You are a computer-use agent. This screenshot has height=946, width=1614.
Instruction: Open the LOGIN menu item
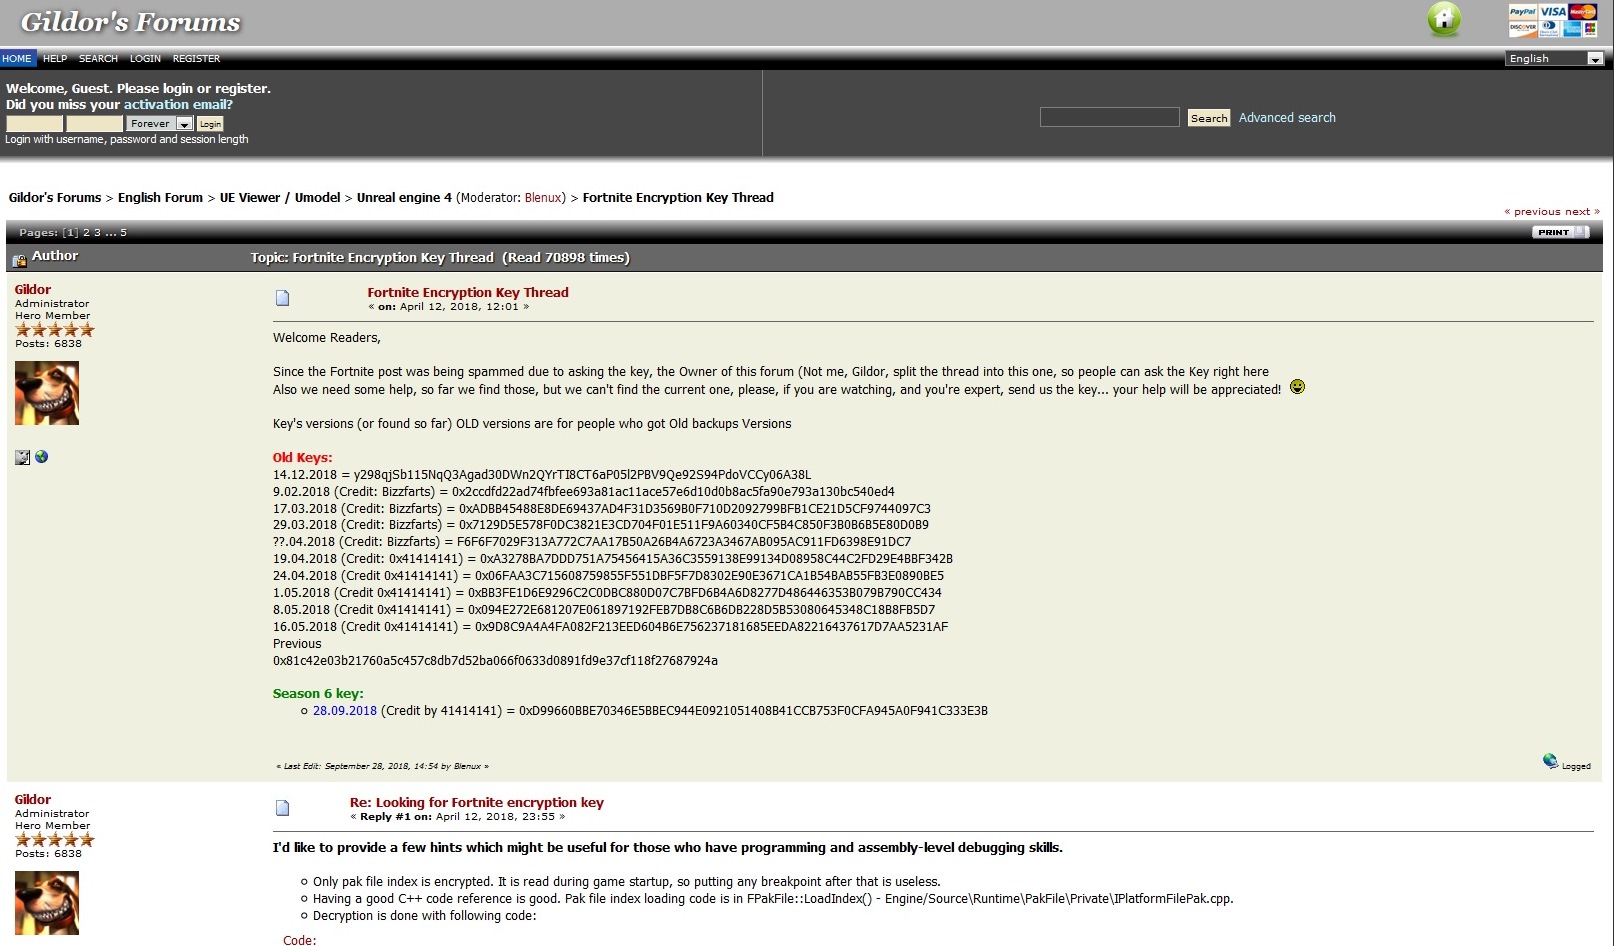pyautogui.click(x=145, y=58)
